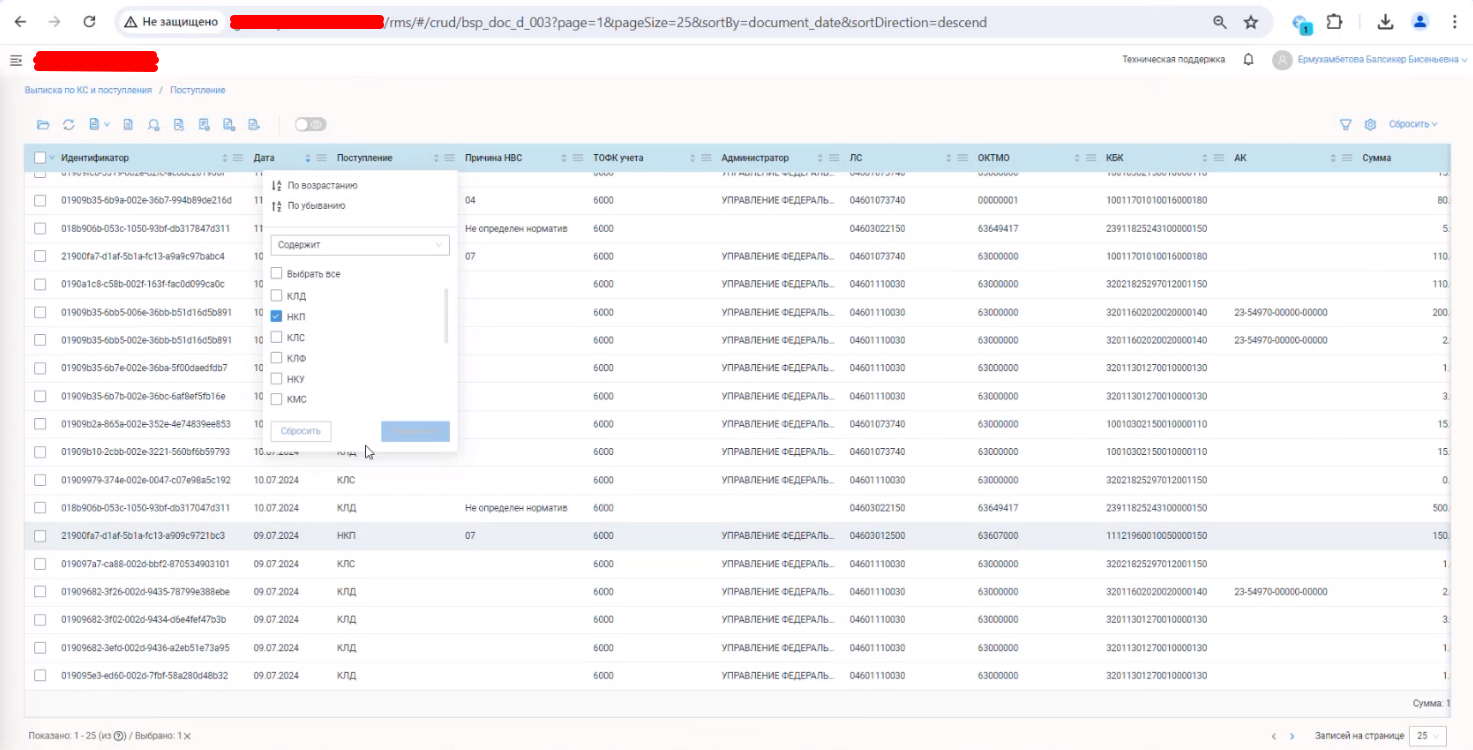1473x750 pixels.
Task: Refresh the table with the reload icon
Action: pos(69,125)
